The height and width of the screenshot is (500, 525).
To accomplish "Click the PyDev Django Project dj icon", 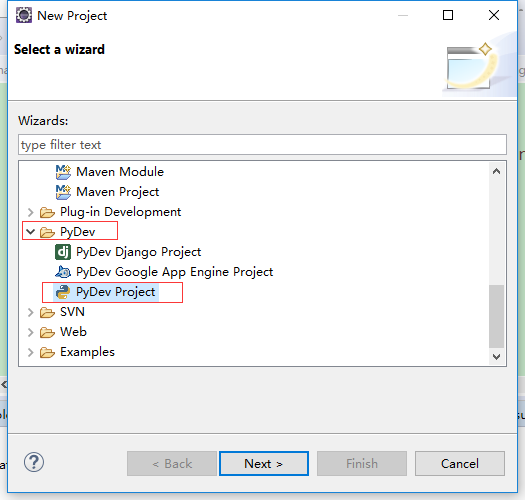I will pyautogui.click(x=63, y=252).
